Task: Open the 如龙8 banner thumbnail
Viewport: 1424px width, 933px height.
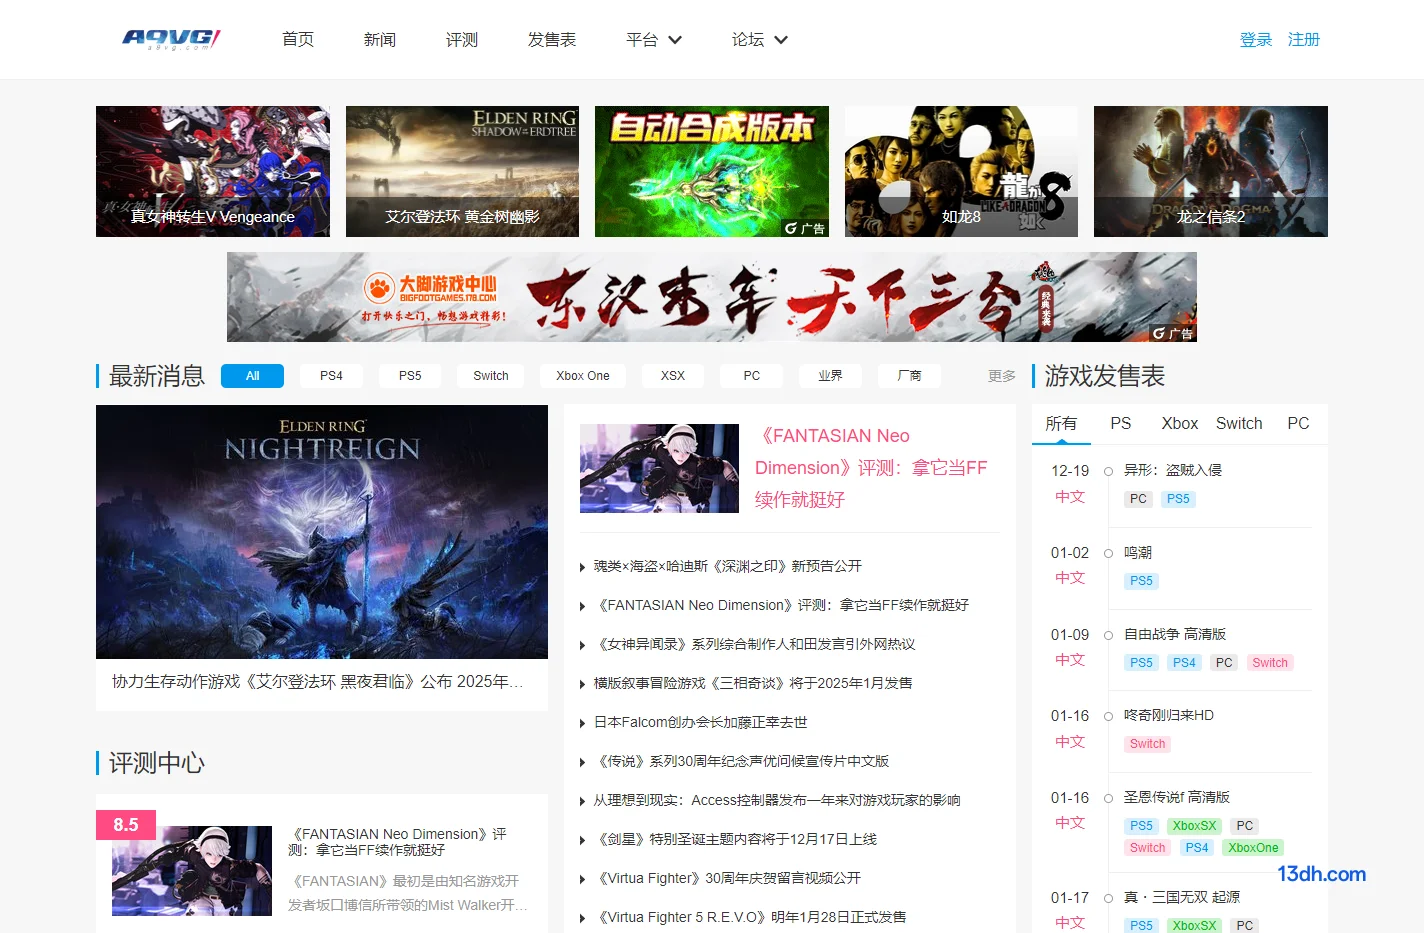Action: (x=961, y=171)
